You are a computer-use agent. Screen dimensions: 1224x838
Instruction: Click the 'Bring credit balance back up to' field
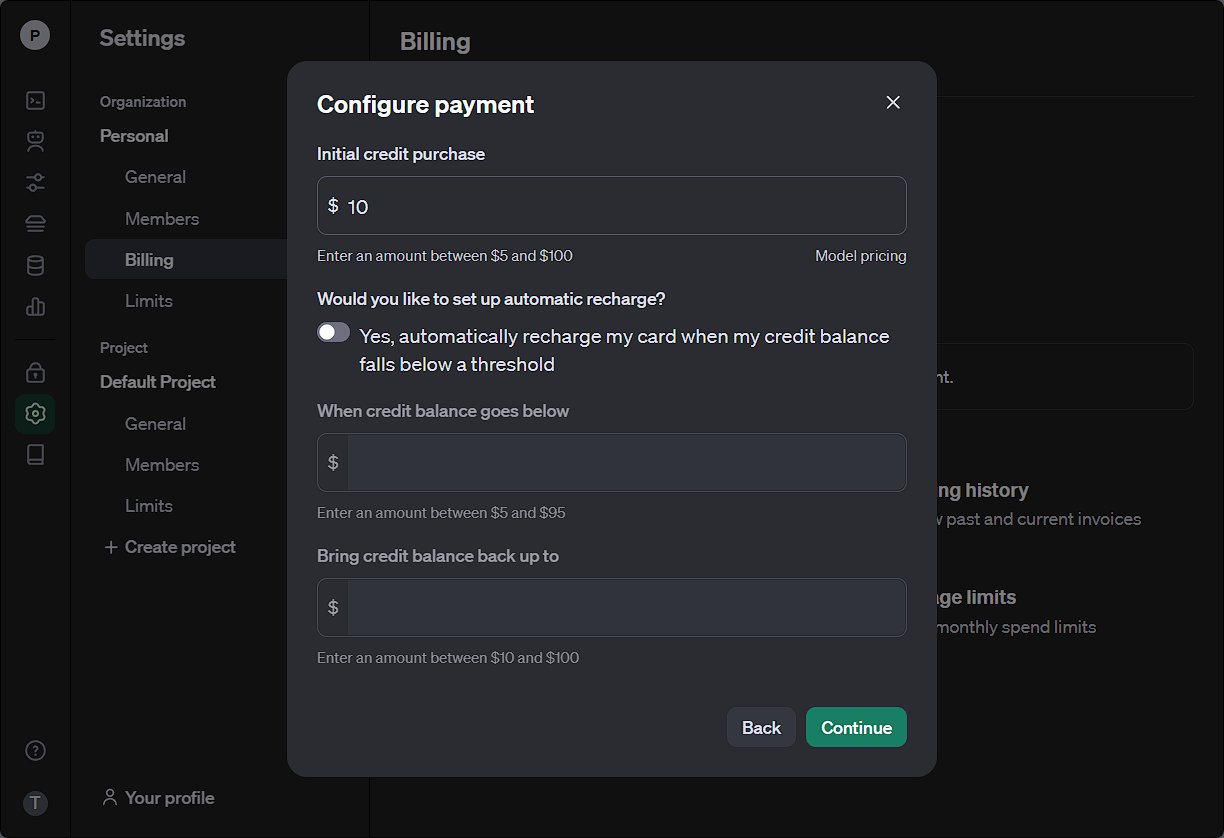(x=625, y=607)
